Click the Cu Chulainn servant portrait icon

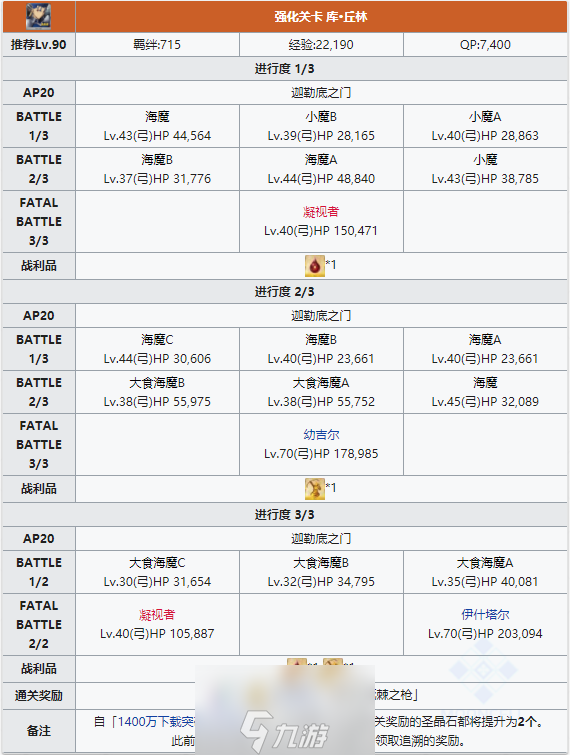pyautogui.click(x=39, y=16)
